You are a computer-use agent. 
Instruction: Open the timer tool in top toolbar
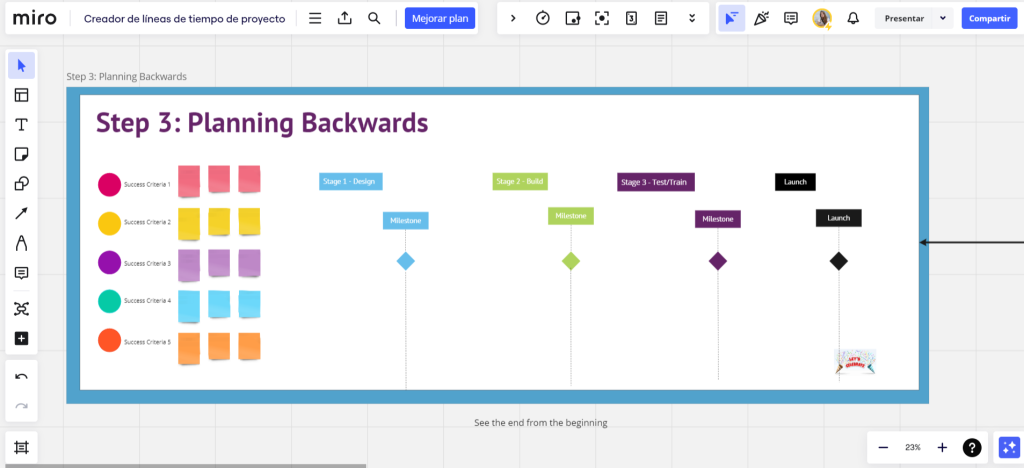[x=543, y=18]
